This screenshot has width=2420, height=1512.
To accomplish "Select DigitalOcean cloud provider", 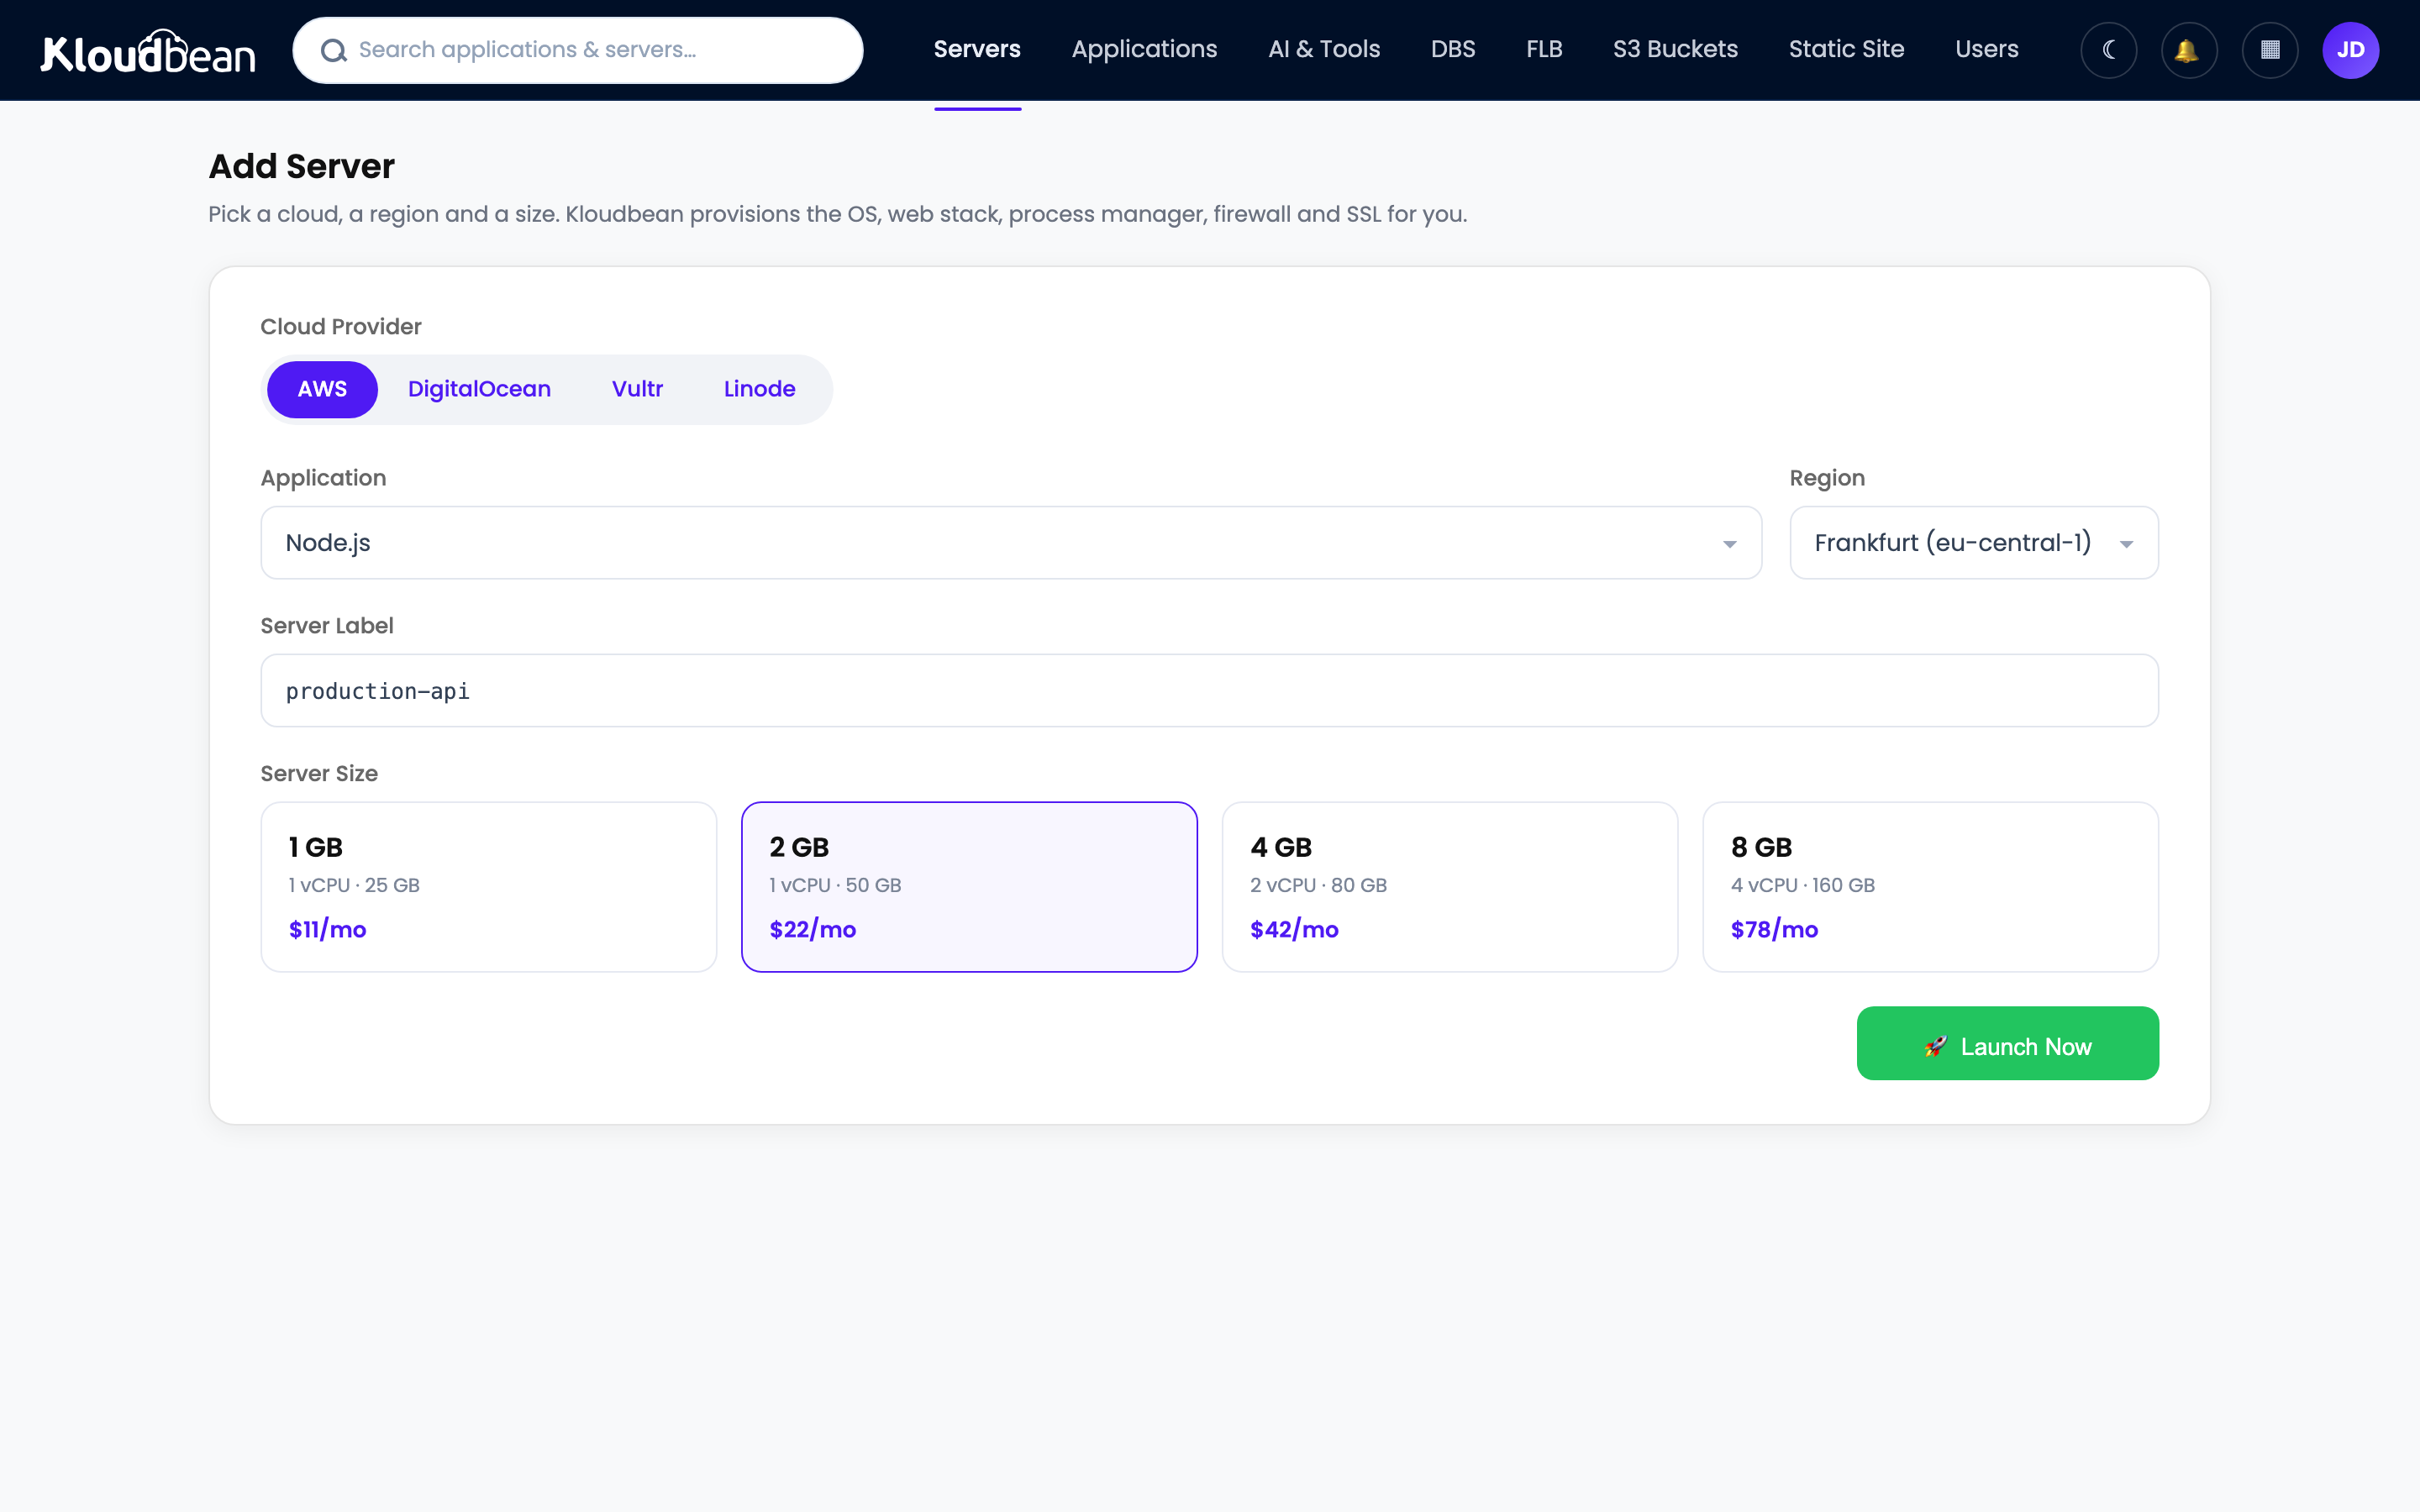I will (479, 389).
